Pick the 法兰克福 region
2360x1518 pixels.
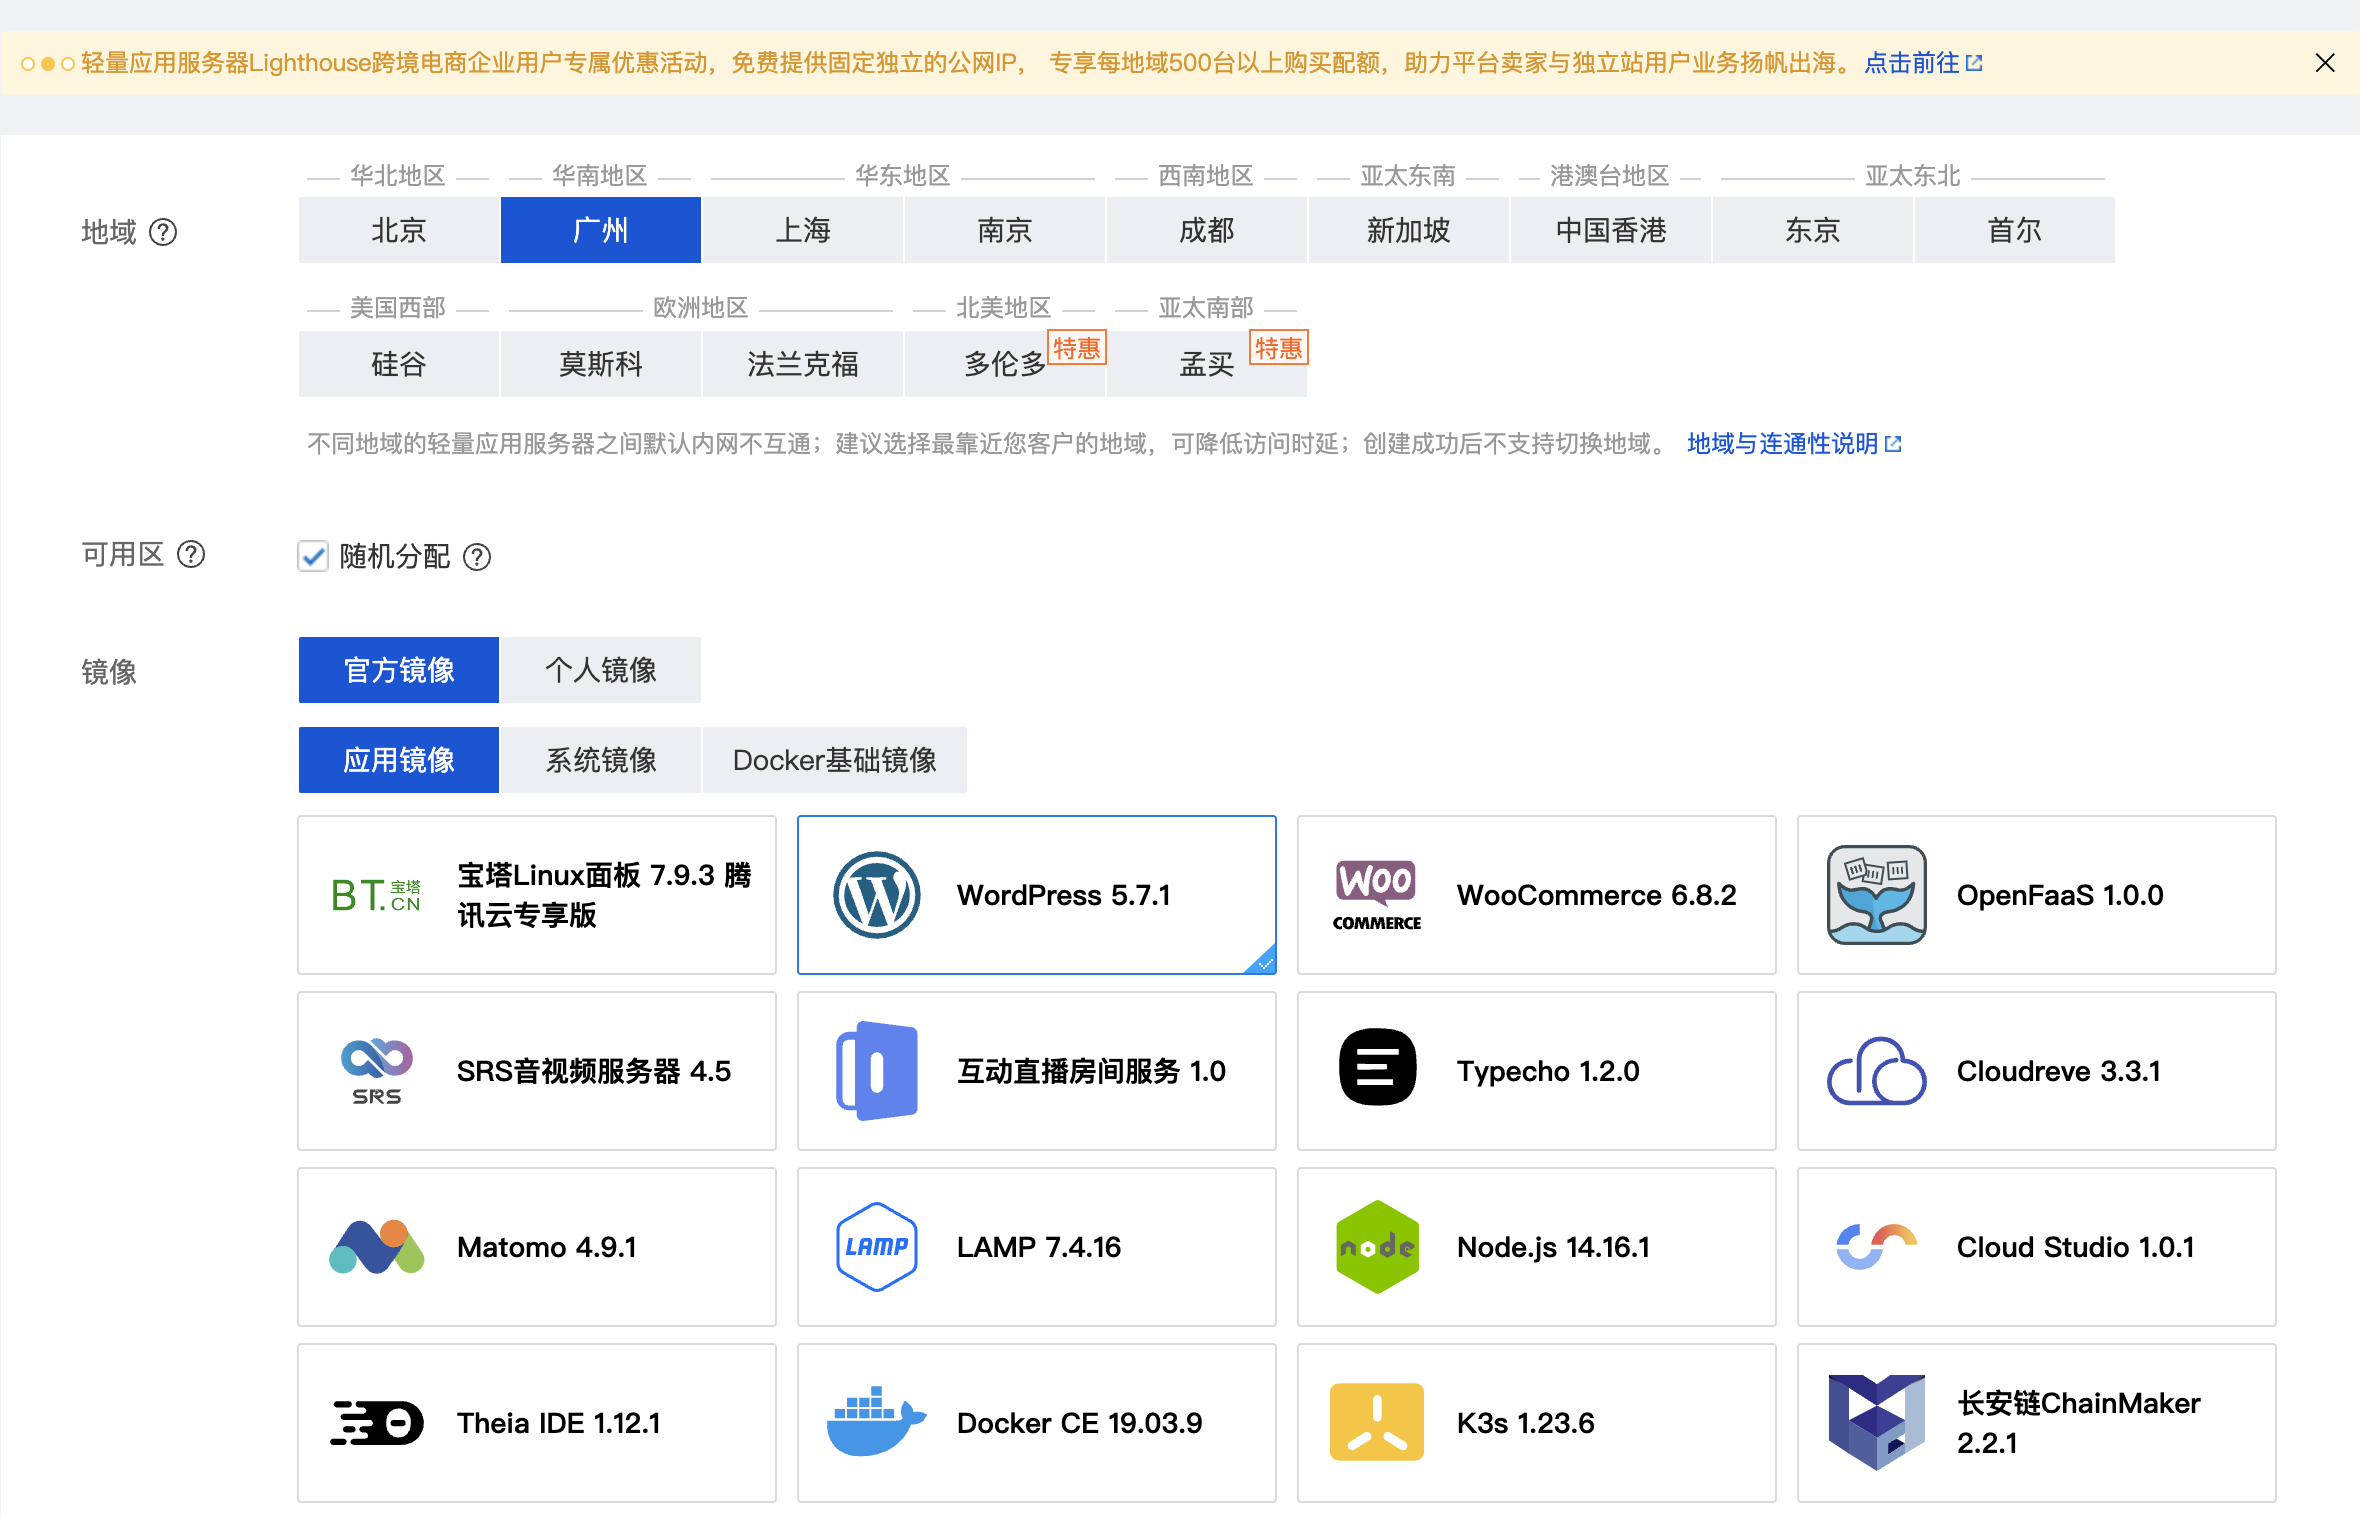click(803, 364)
